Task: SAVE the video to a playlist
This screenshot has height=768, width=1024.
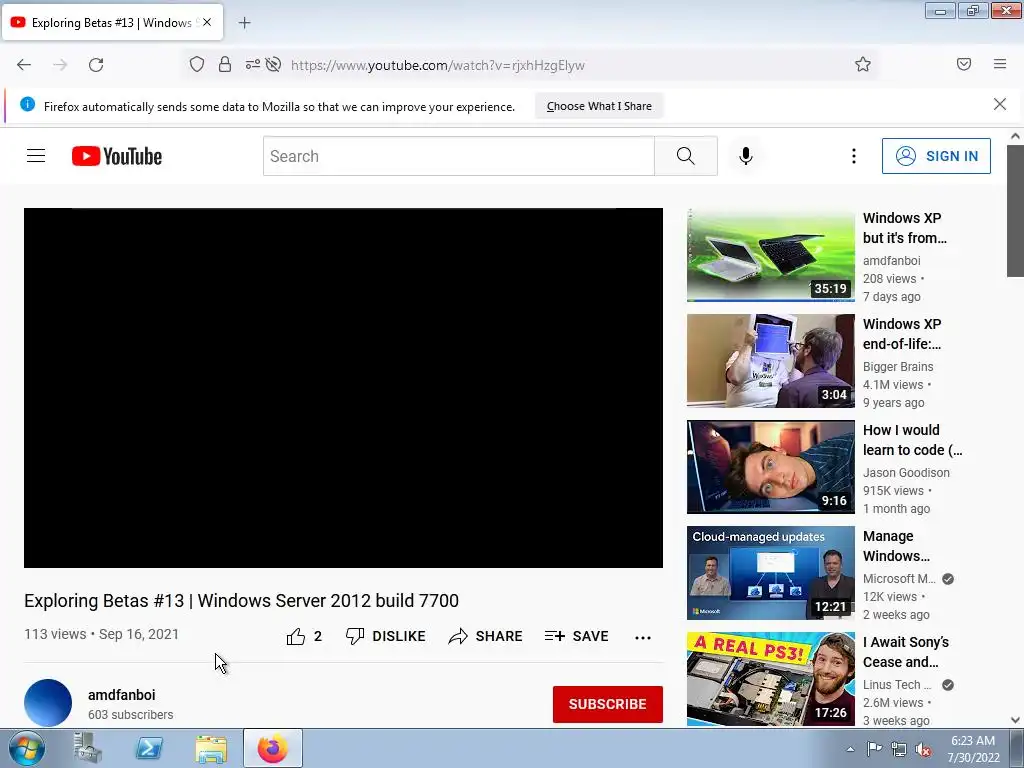Action: pyautogui.click(x=577, y=636)
